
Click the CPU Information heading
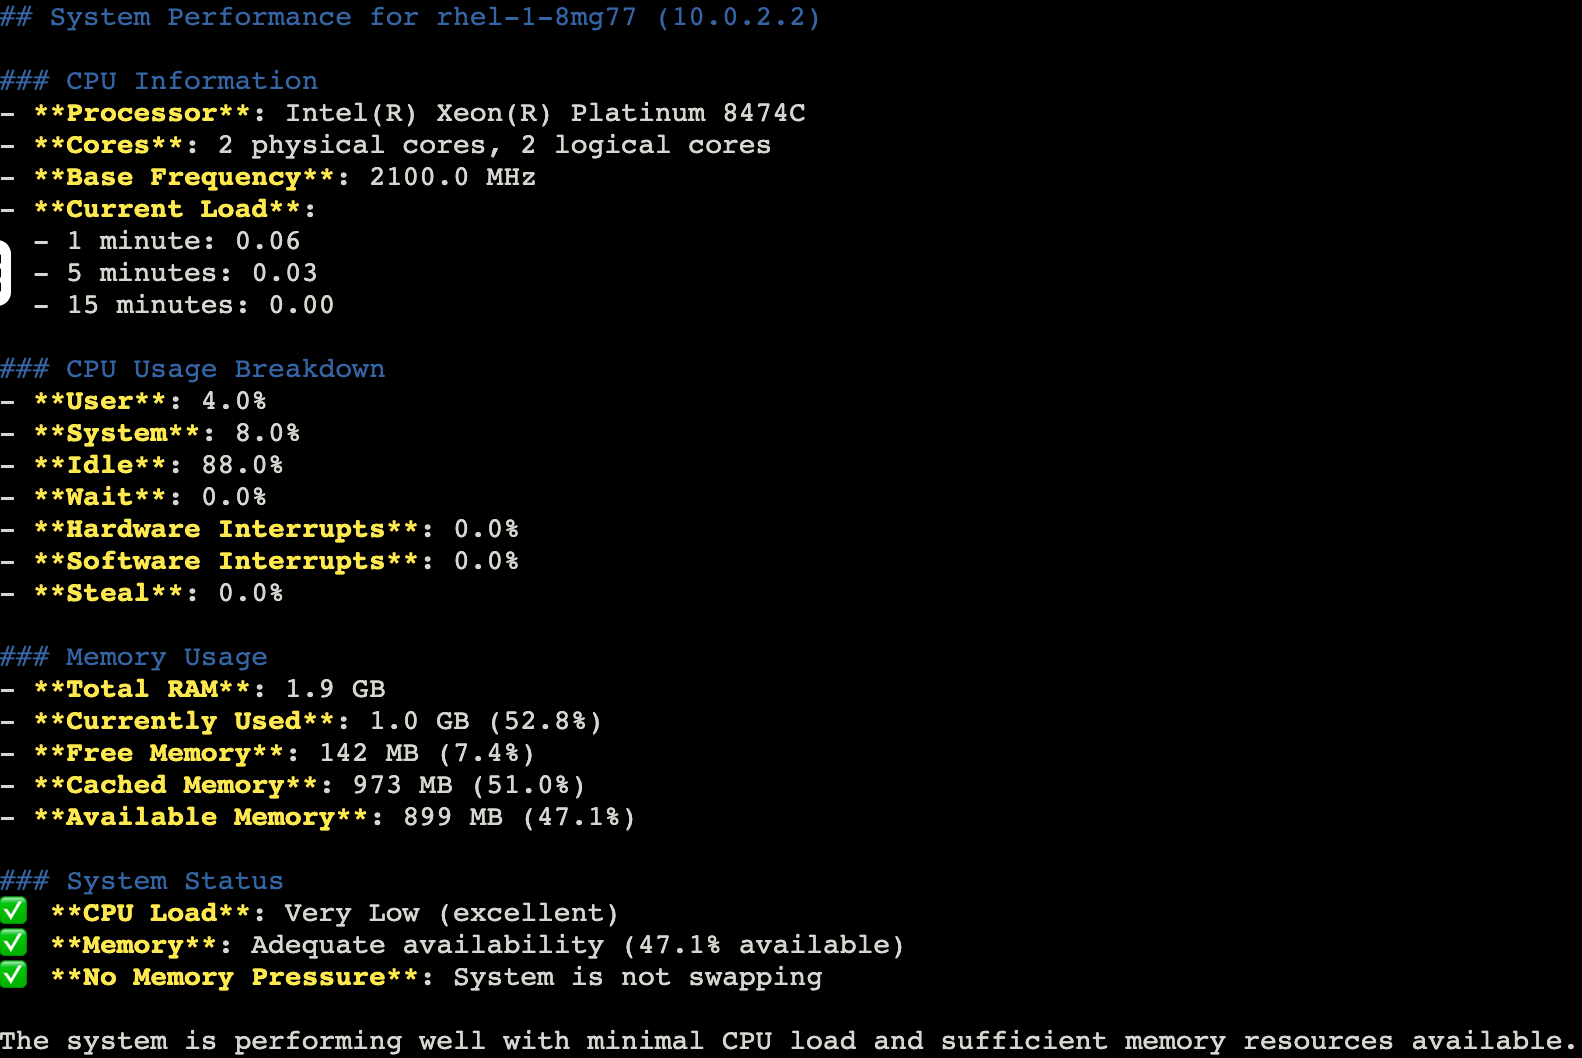click(191, 81)
